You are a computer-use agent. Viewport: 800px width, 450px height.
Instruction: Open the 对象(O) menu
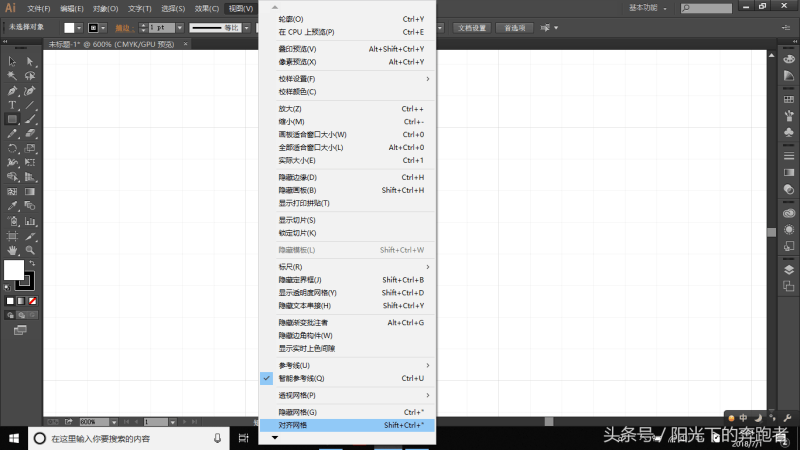106,9
